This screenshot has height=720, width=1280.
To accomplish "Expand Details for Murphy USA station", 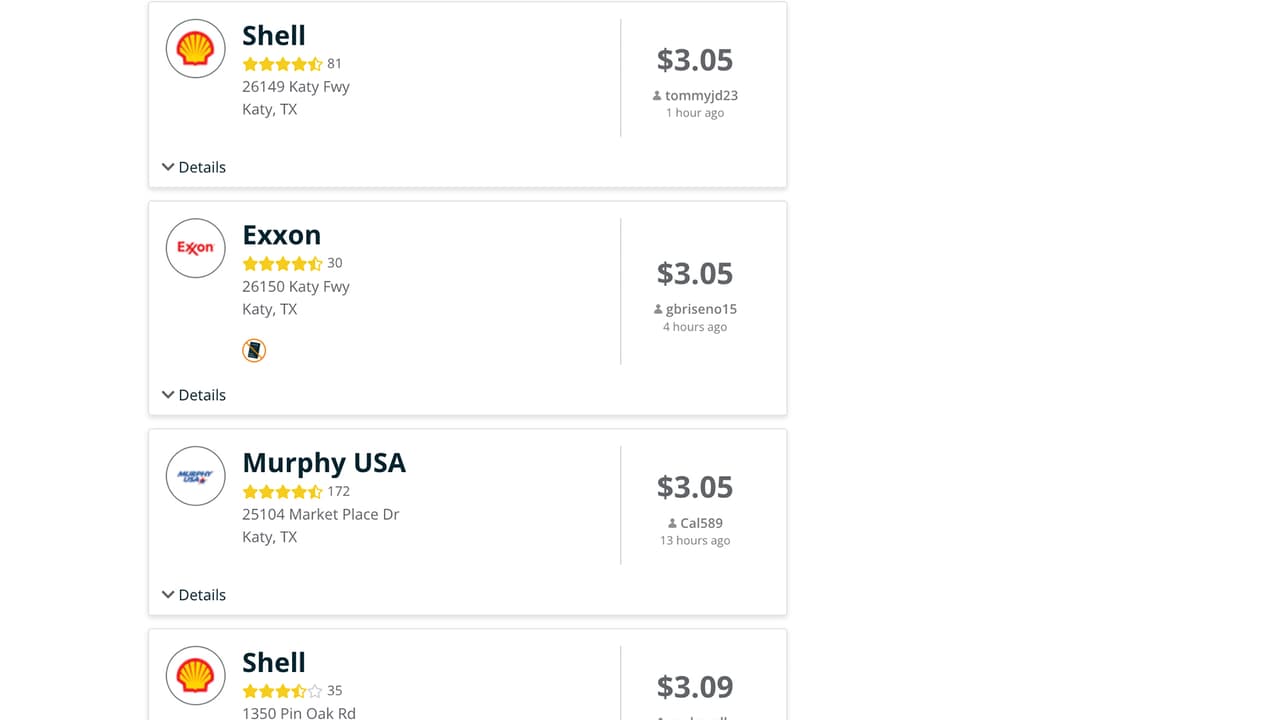I will 194,595.
